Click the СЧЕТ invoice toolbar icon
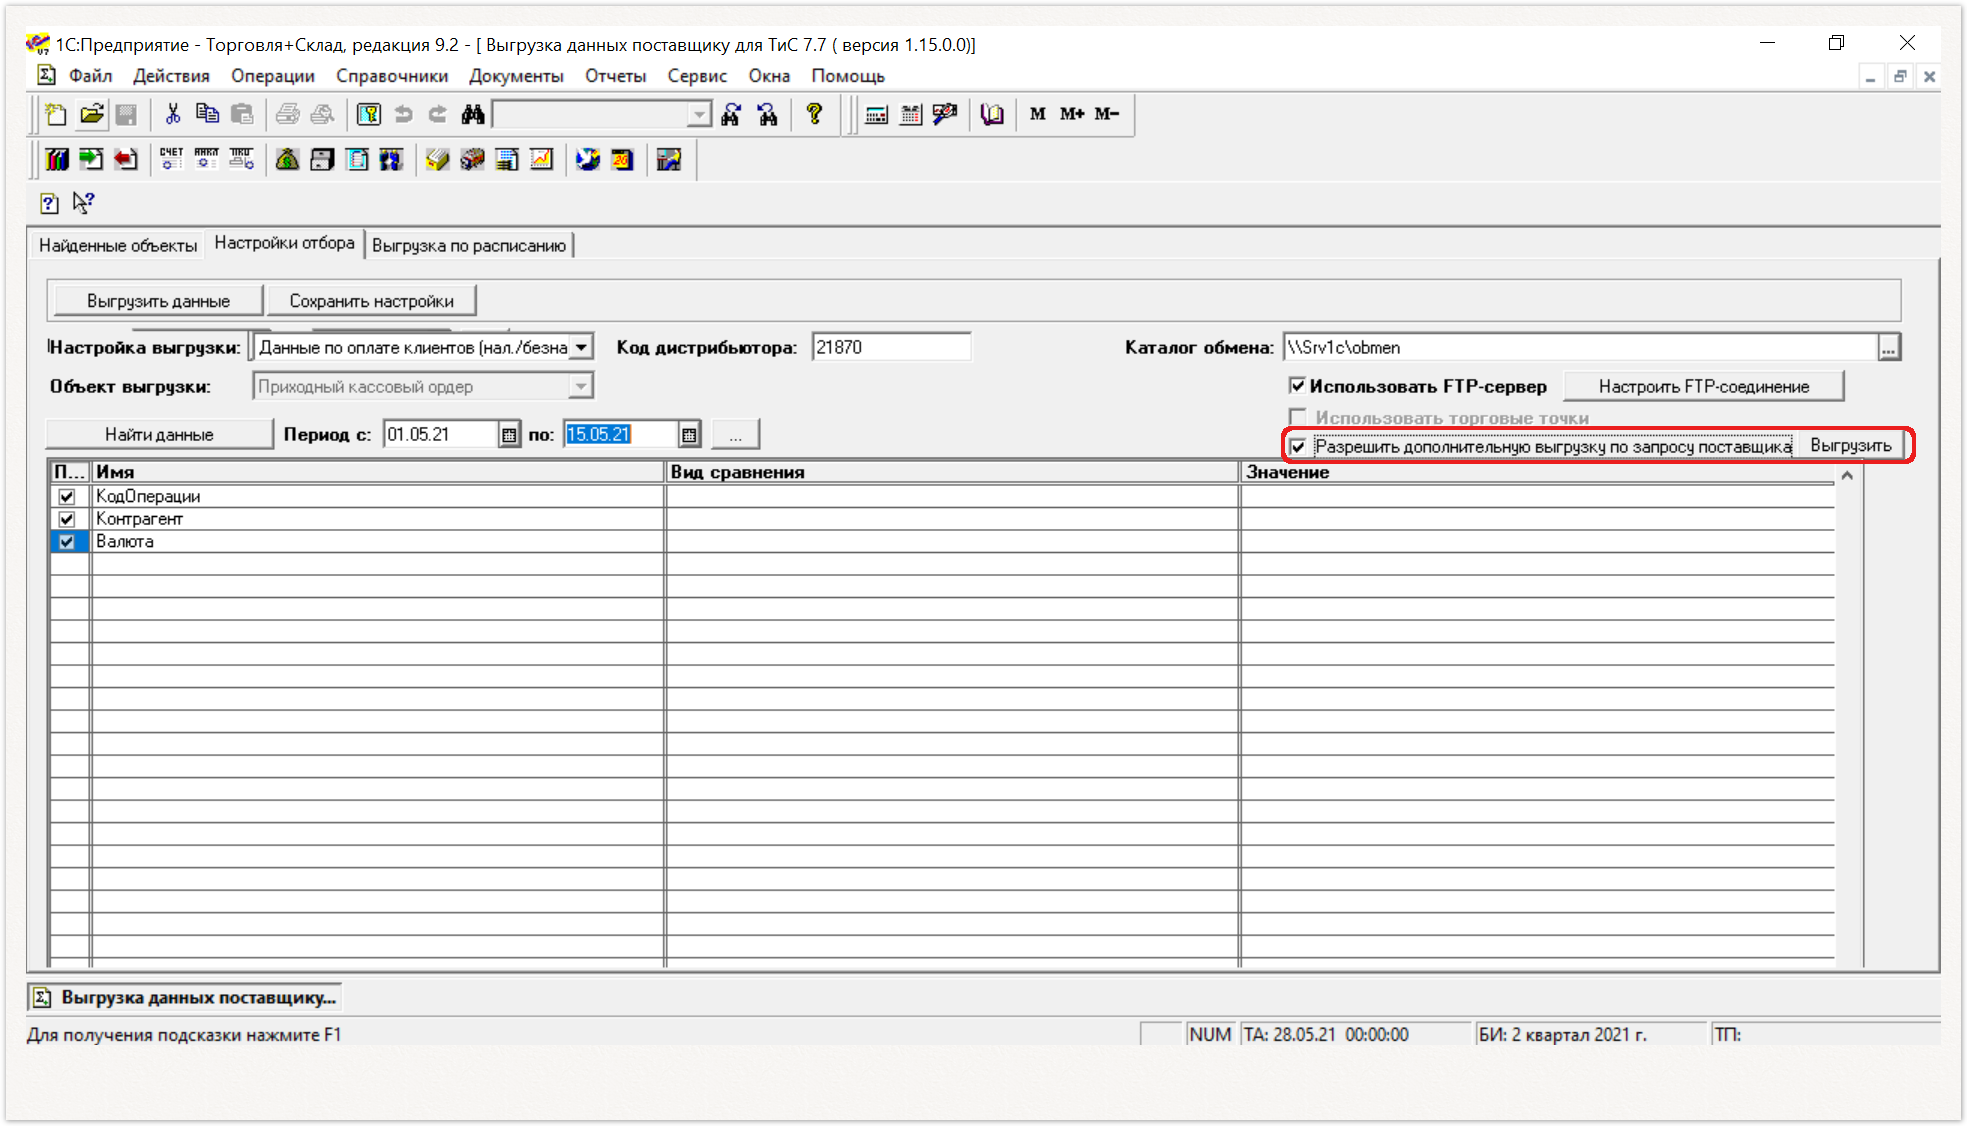Image resolution: width=1967 pixels, height=1126 pixels. (x=171, y=159)
